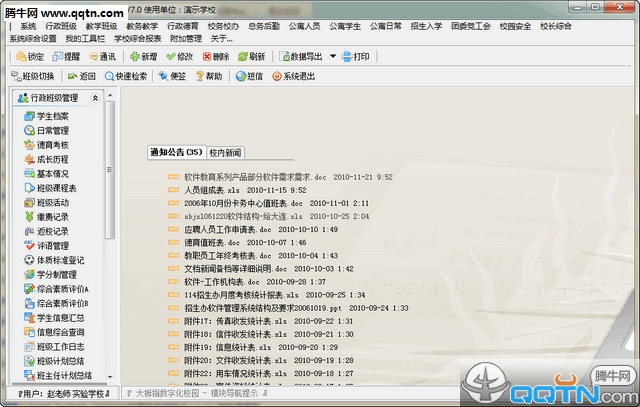640x407 pixels.
Task: Click the 提醒 (reminder) toolbar icon
Action: pyautogui.click(x=66, y=57)
